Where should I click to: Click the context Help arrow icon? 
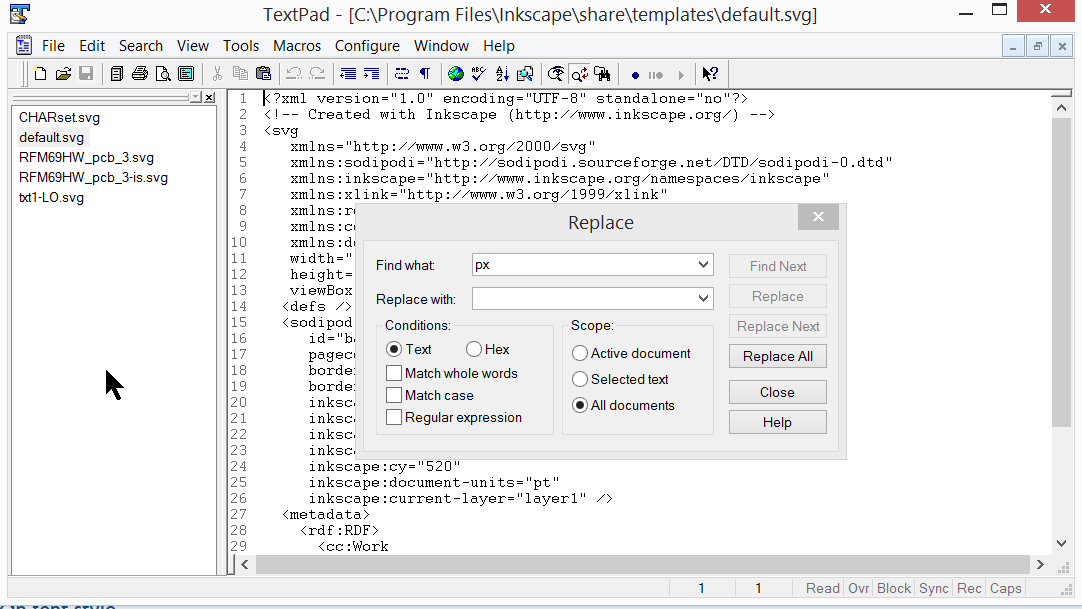pyautogui.click(x=710, y=74)
